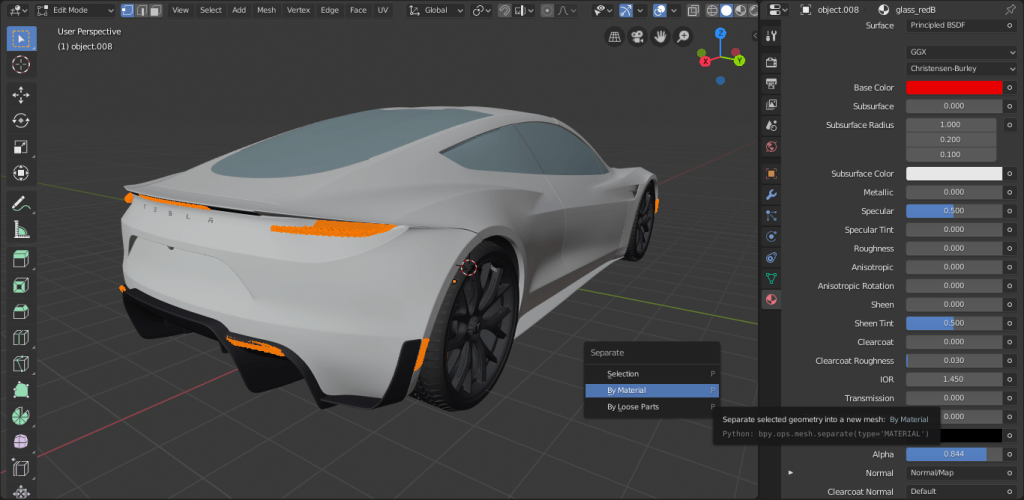Toggle proportional editing

pyautogui.click(x=545, y=10)
